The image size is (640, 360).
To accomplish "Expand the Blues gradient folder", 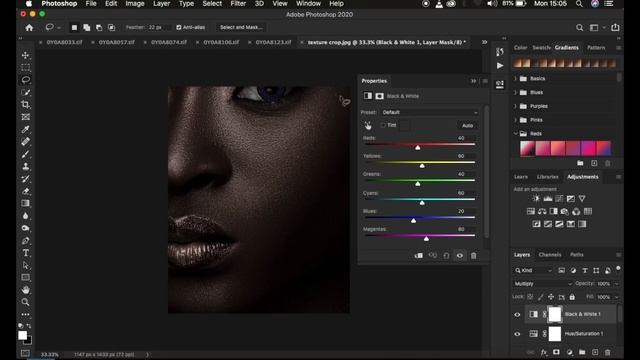I will [x=516, y=92].
